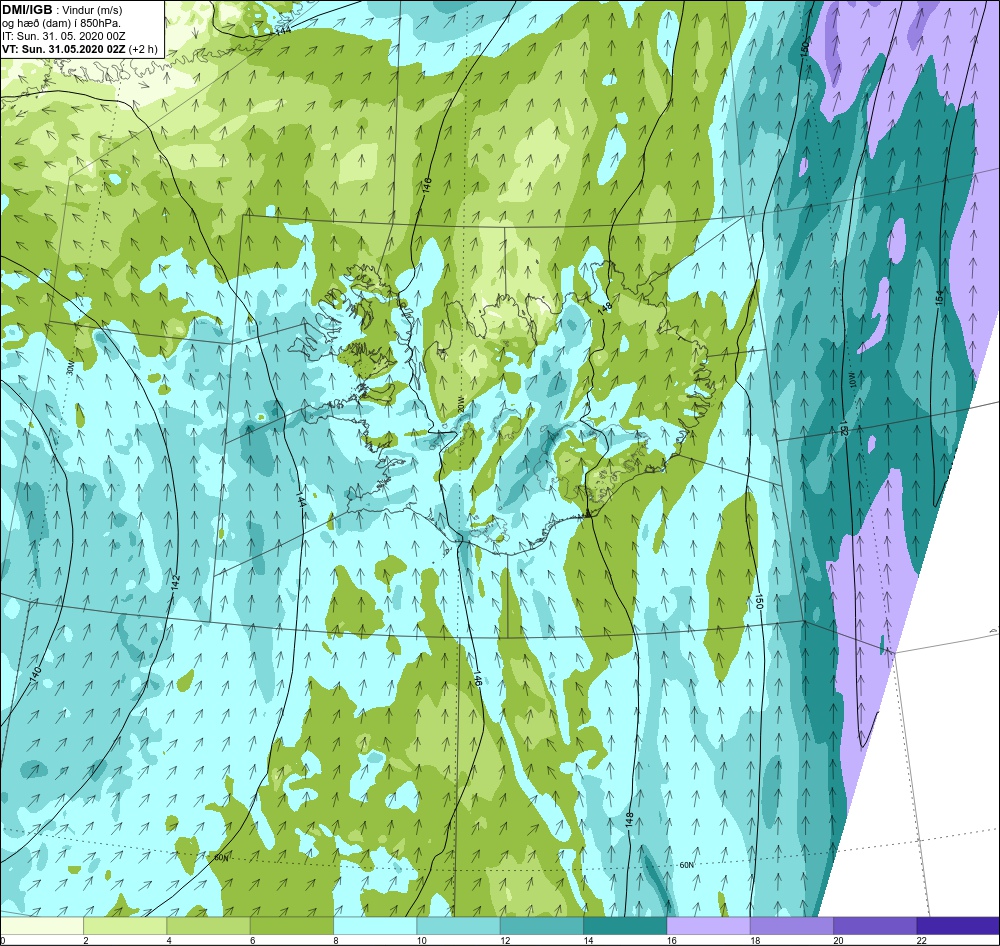Click the DMI/IGB title text
Viewport: 1000px width, 946px height.
click(x=27, y=10)
